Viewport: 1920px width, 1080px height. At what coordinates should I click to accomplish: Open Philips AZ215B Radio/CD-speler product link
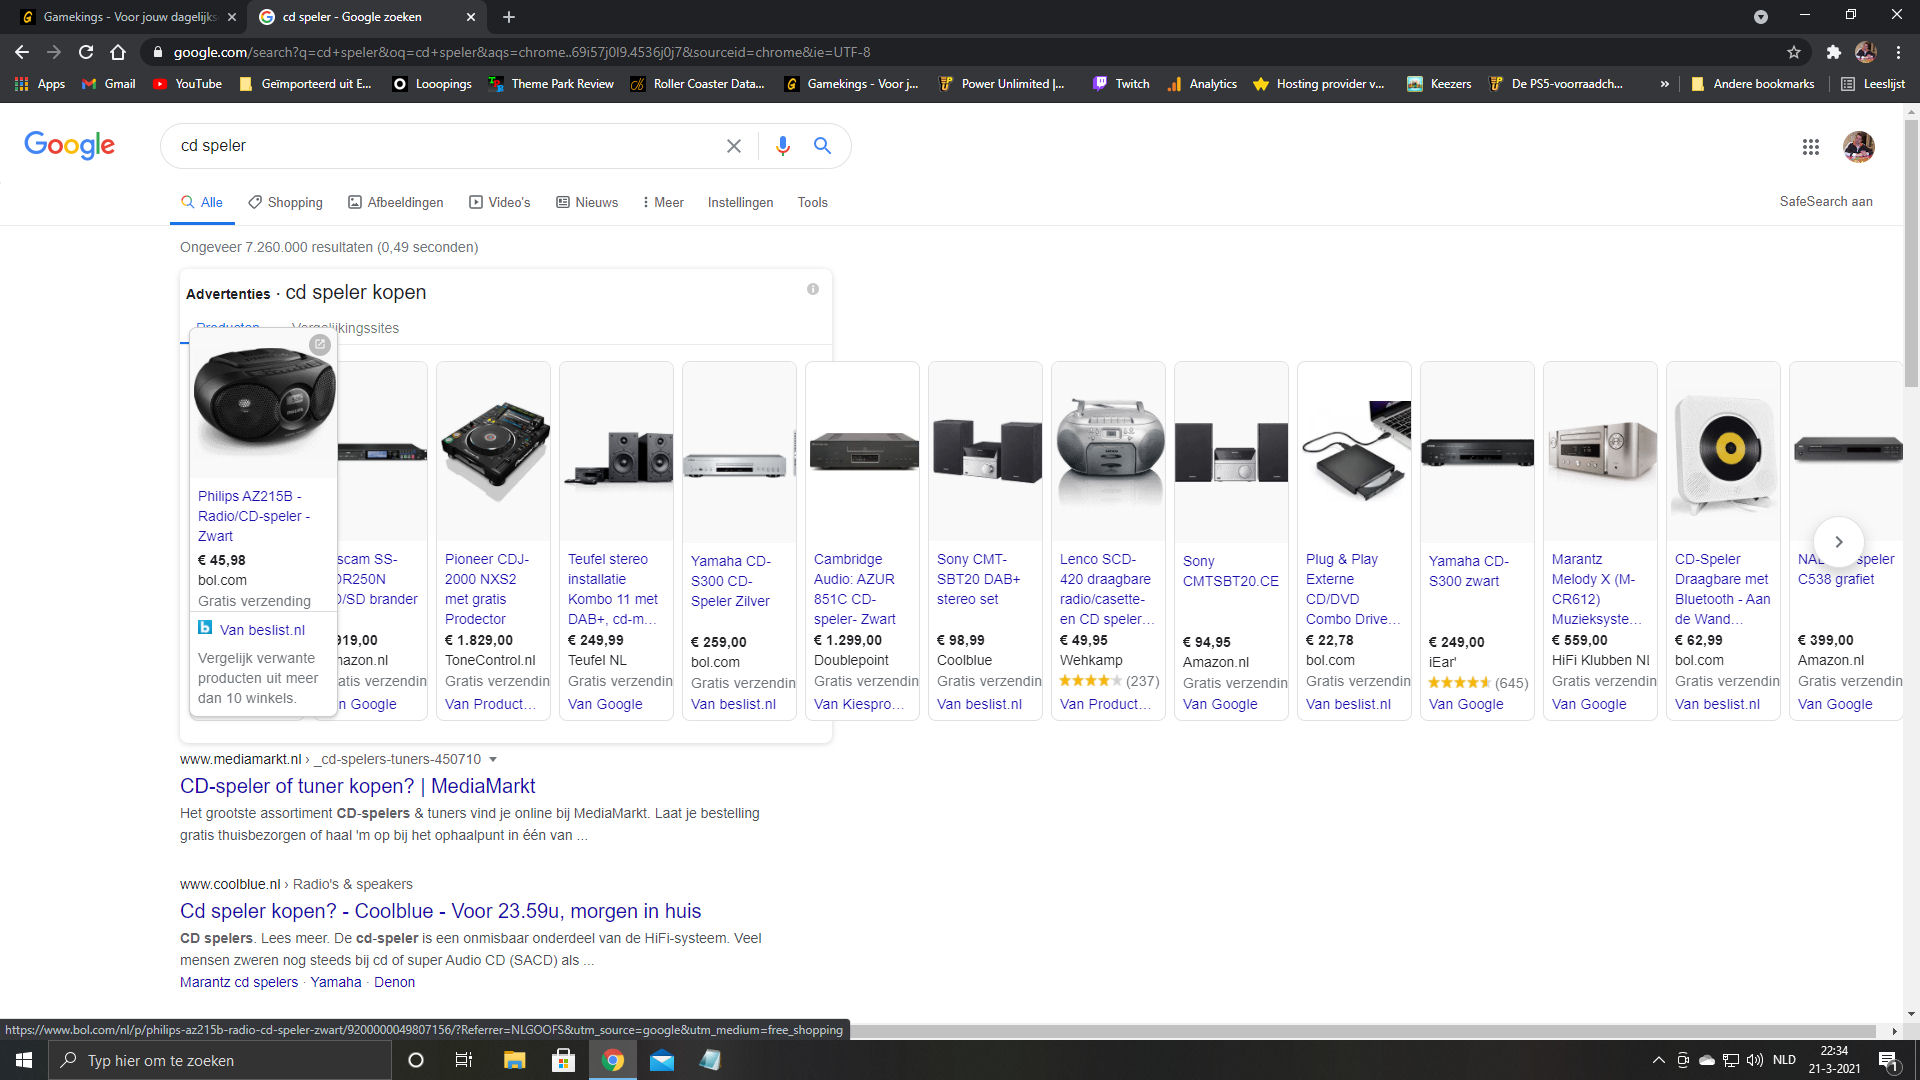tap(253, 516)
